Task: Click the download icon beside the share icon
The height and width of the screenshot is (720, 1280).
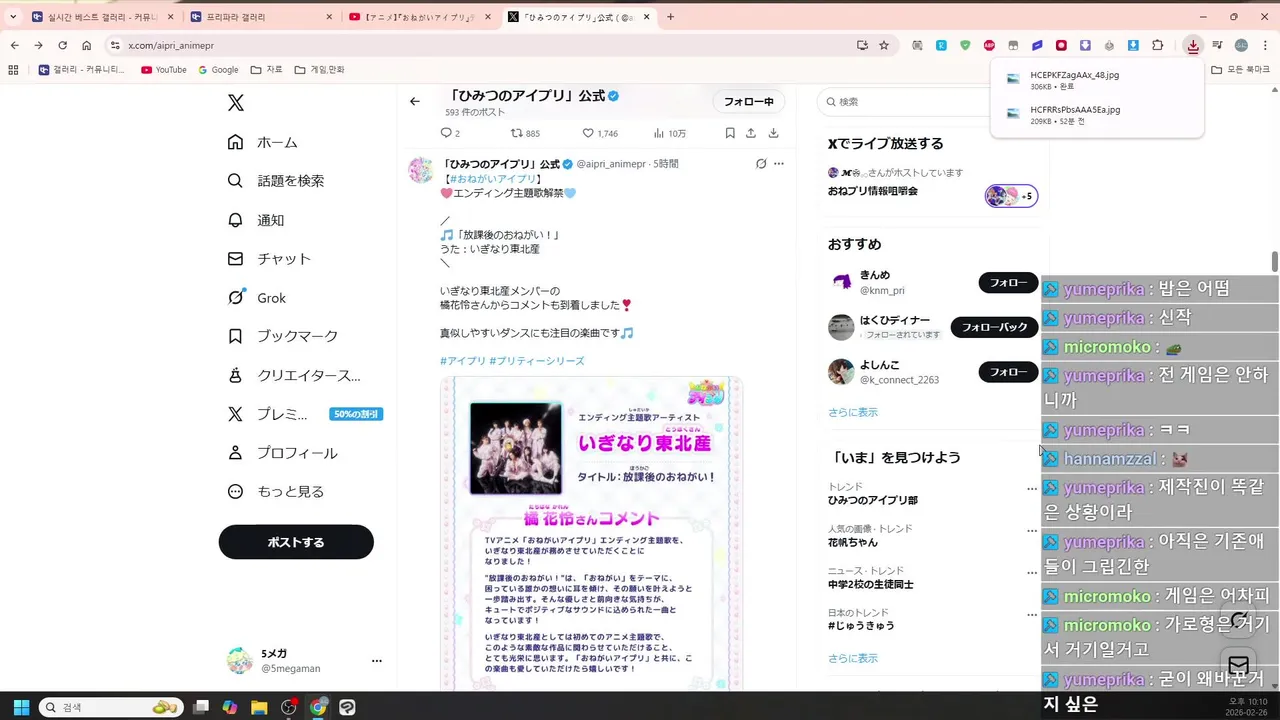Action: tap(773, 133)
